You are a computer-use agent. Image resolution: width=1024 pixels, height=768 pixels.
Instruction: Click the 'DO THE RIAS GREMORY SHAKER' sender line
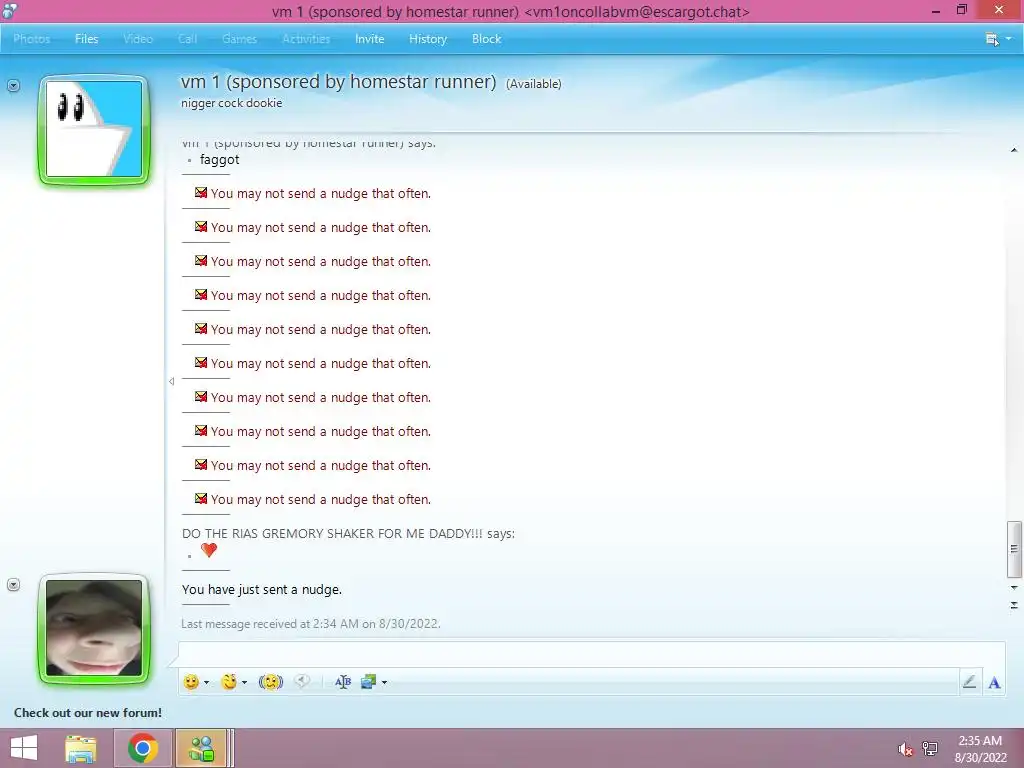348,534
